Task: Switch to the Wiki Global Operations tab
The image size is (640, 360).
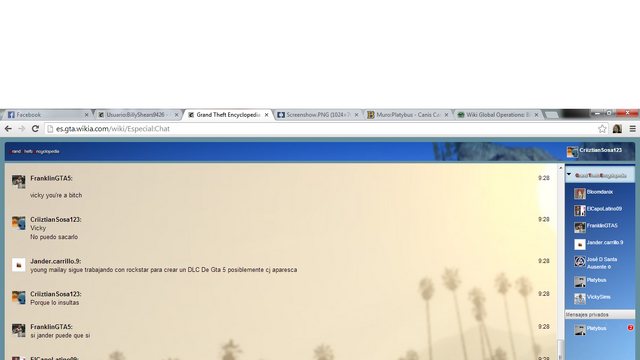Action: (x=498, y=115)
